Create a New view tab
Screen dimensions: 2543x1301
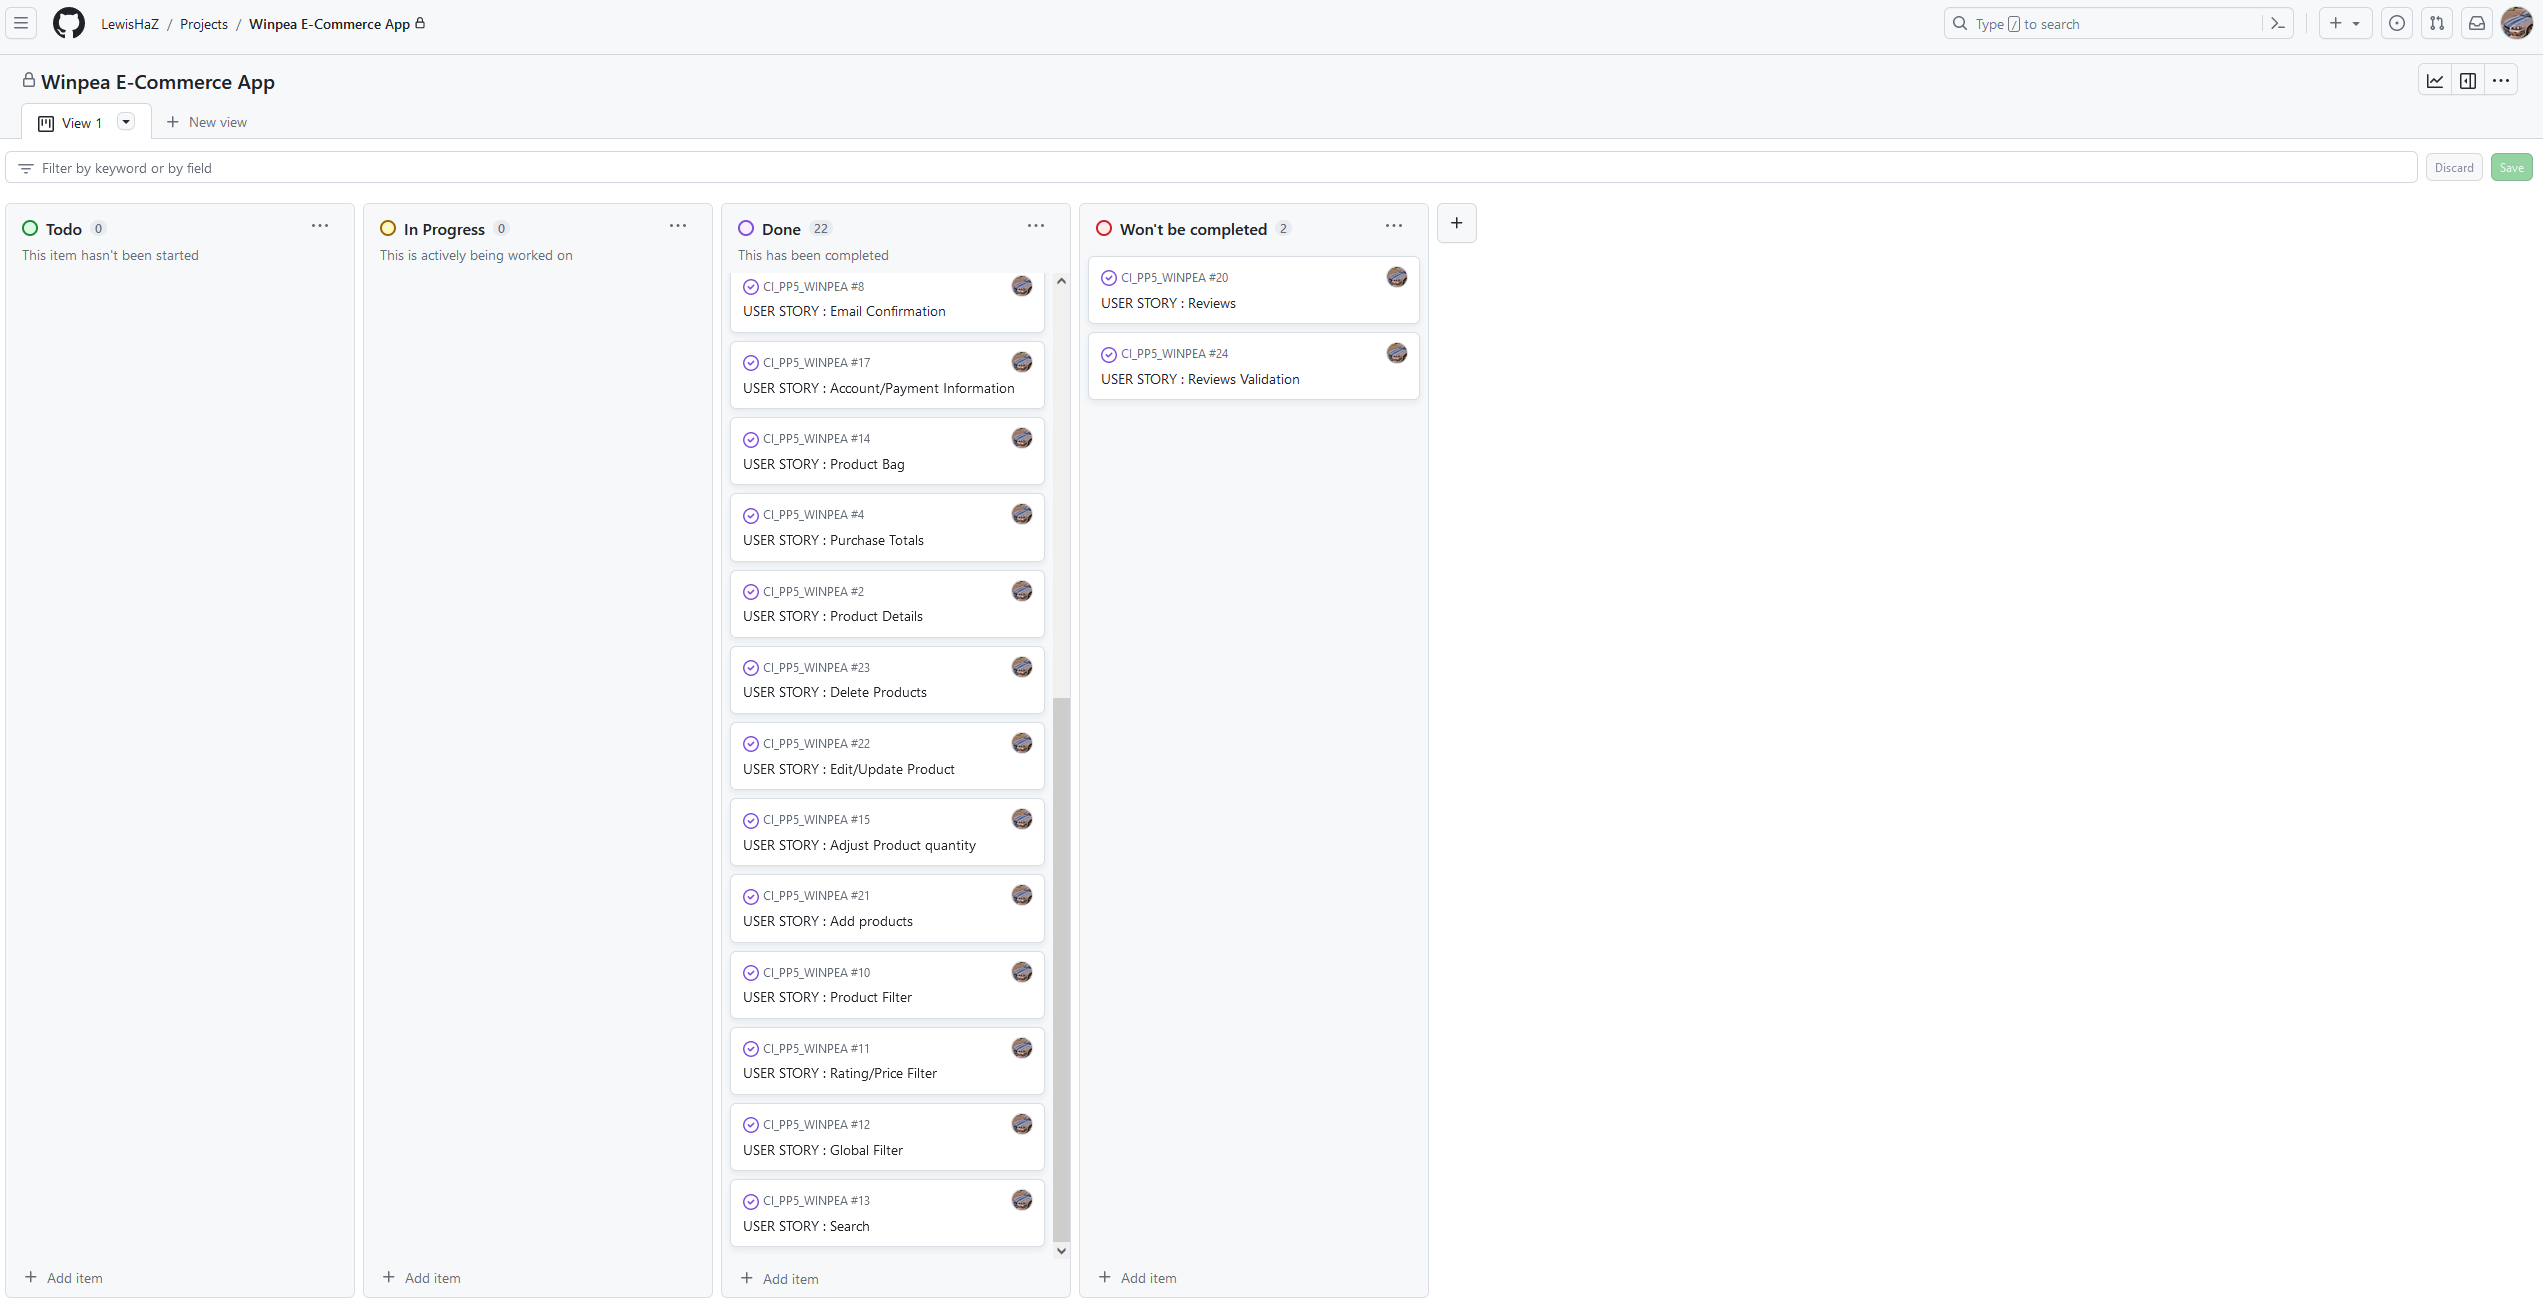pyautogui.click(x=207, y=122)
